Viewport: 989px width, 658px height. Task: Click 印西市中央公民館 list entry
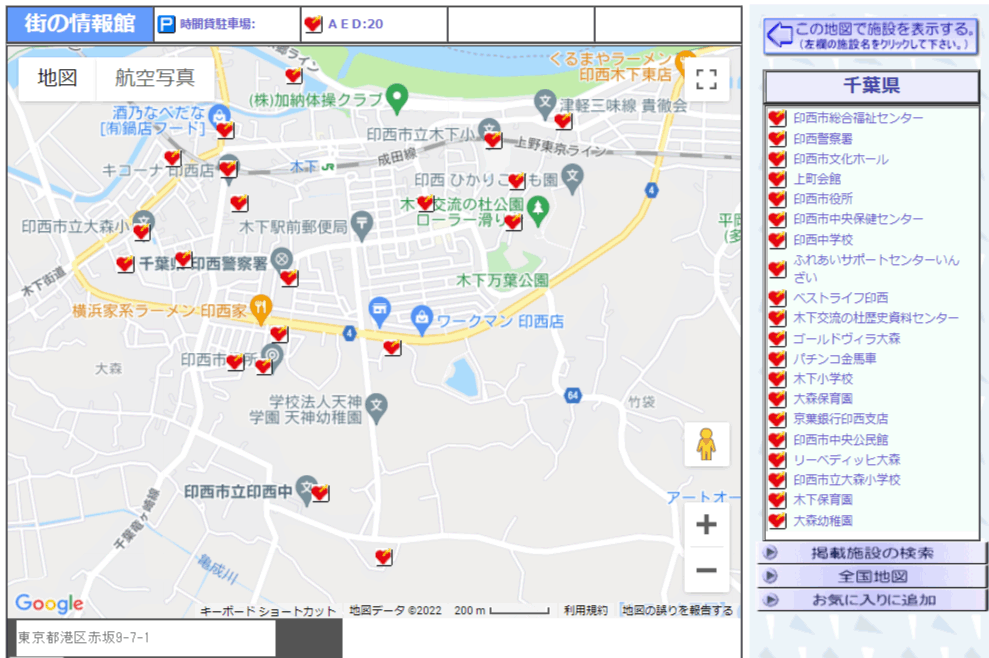pyautogui.click(x=840, y=440)
